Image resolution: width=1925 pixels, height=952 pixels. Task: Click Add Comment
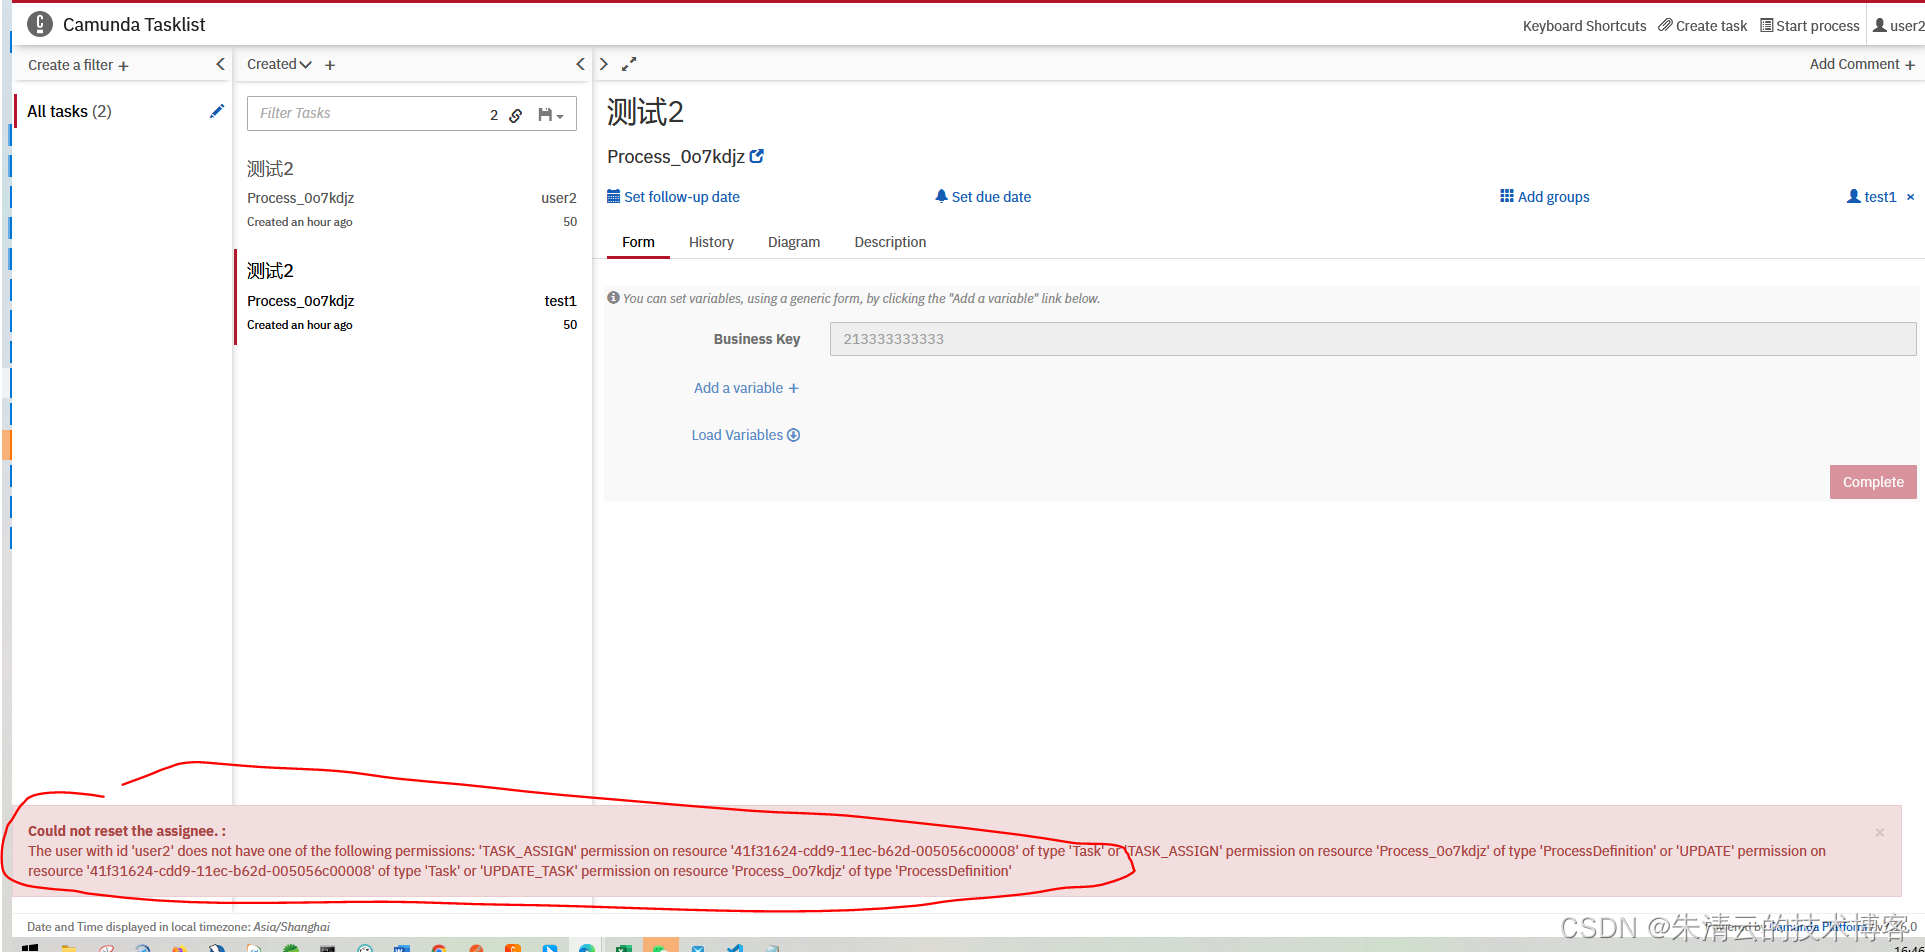1862,64
